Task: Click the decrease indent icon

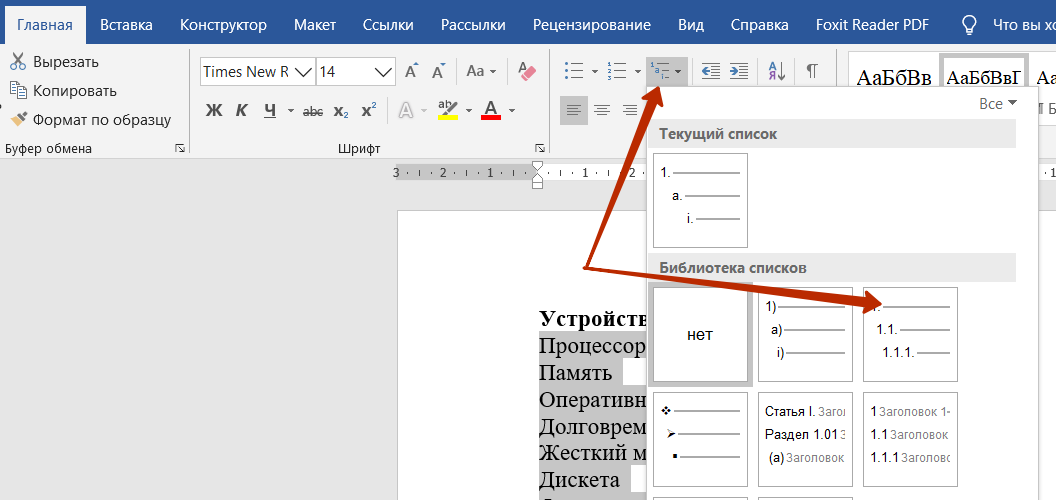Action: [711, 71]
